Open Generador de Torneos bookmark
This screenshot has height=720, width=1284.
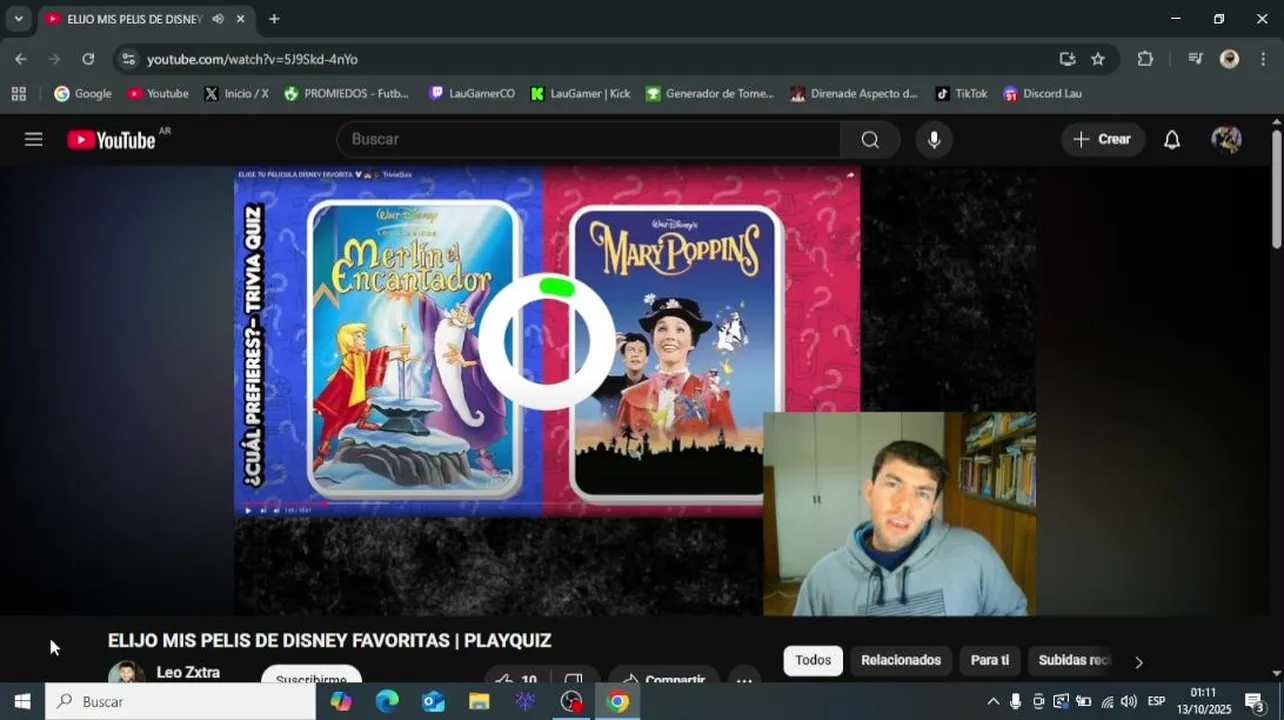[710, 93]
